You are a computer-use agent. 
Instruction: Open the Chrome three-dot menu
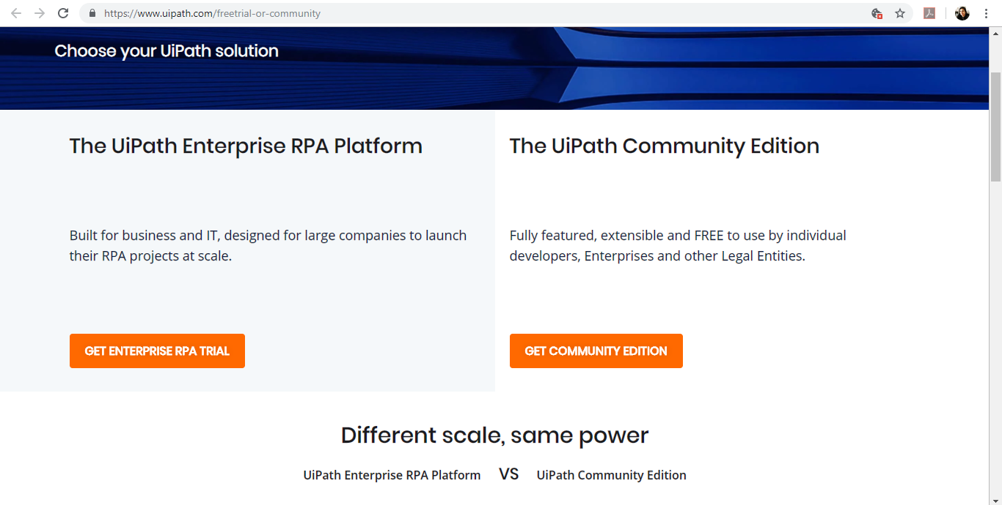(986, 13)
